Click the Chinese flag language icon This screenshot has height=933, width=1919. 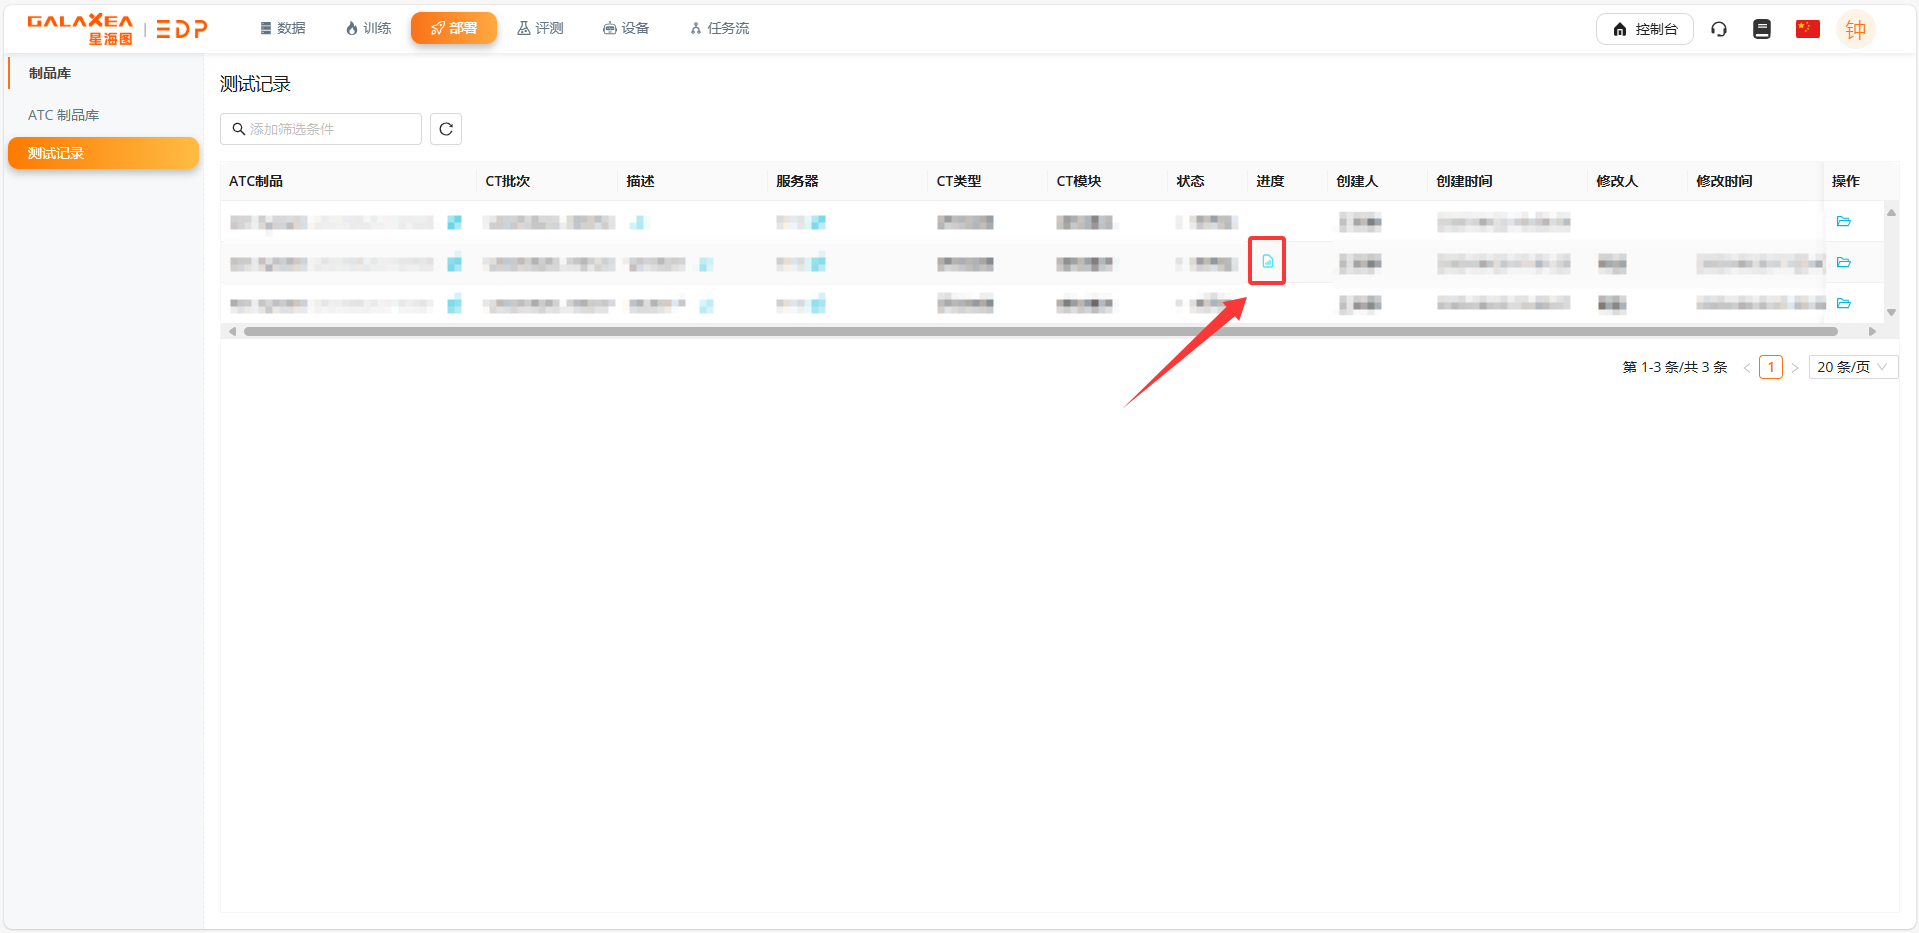point(1807,29)
